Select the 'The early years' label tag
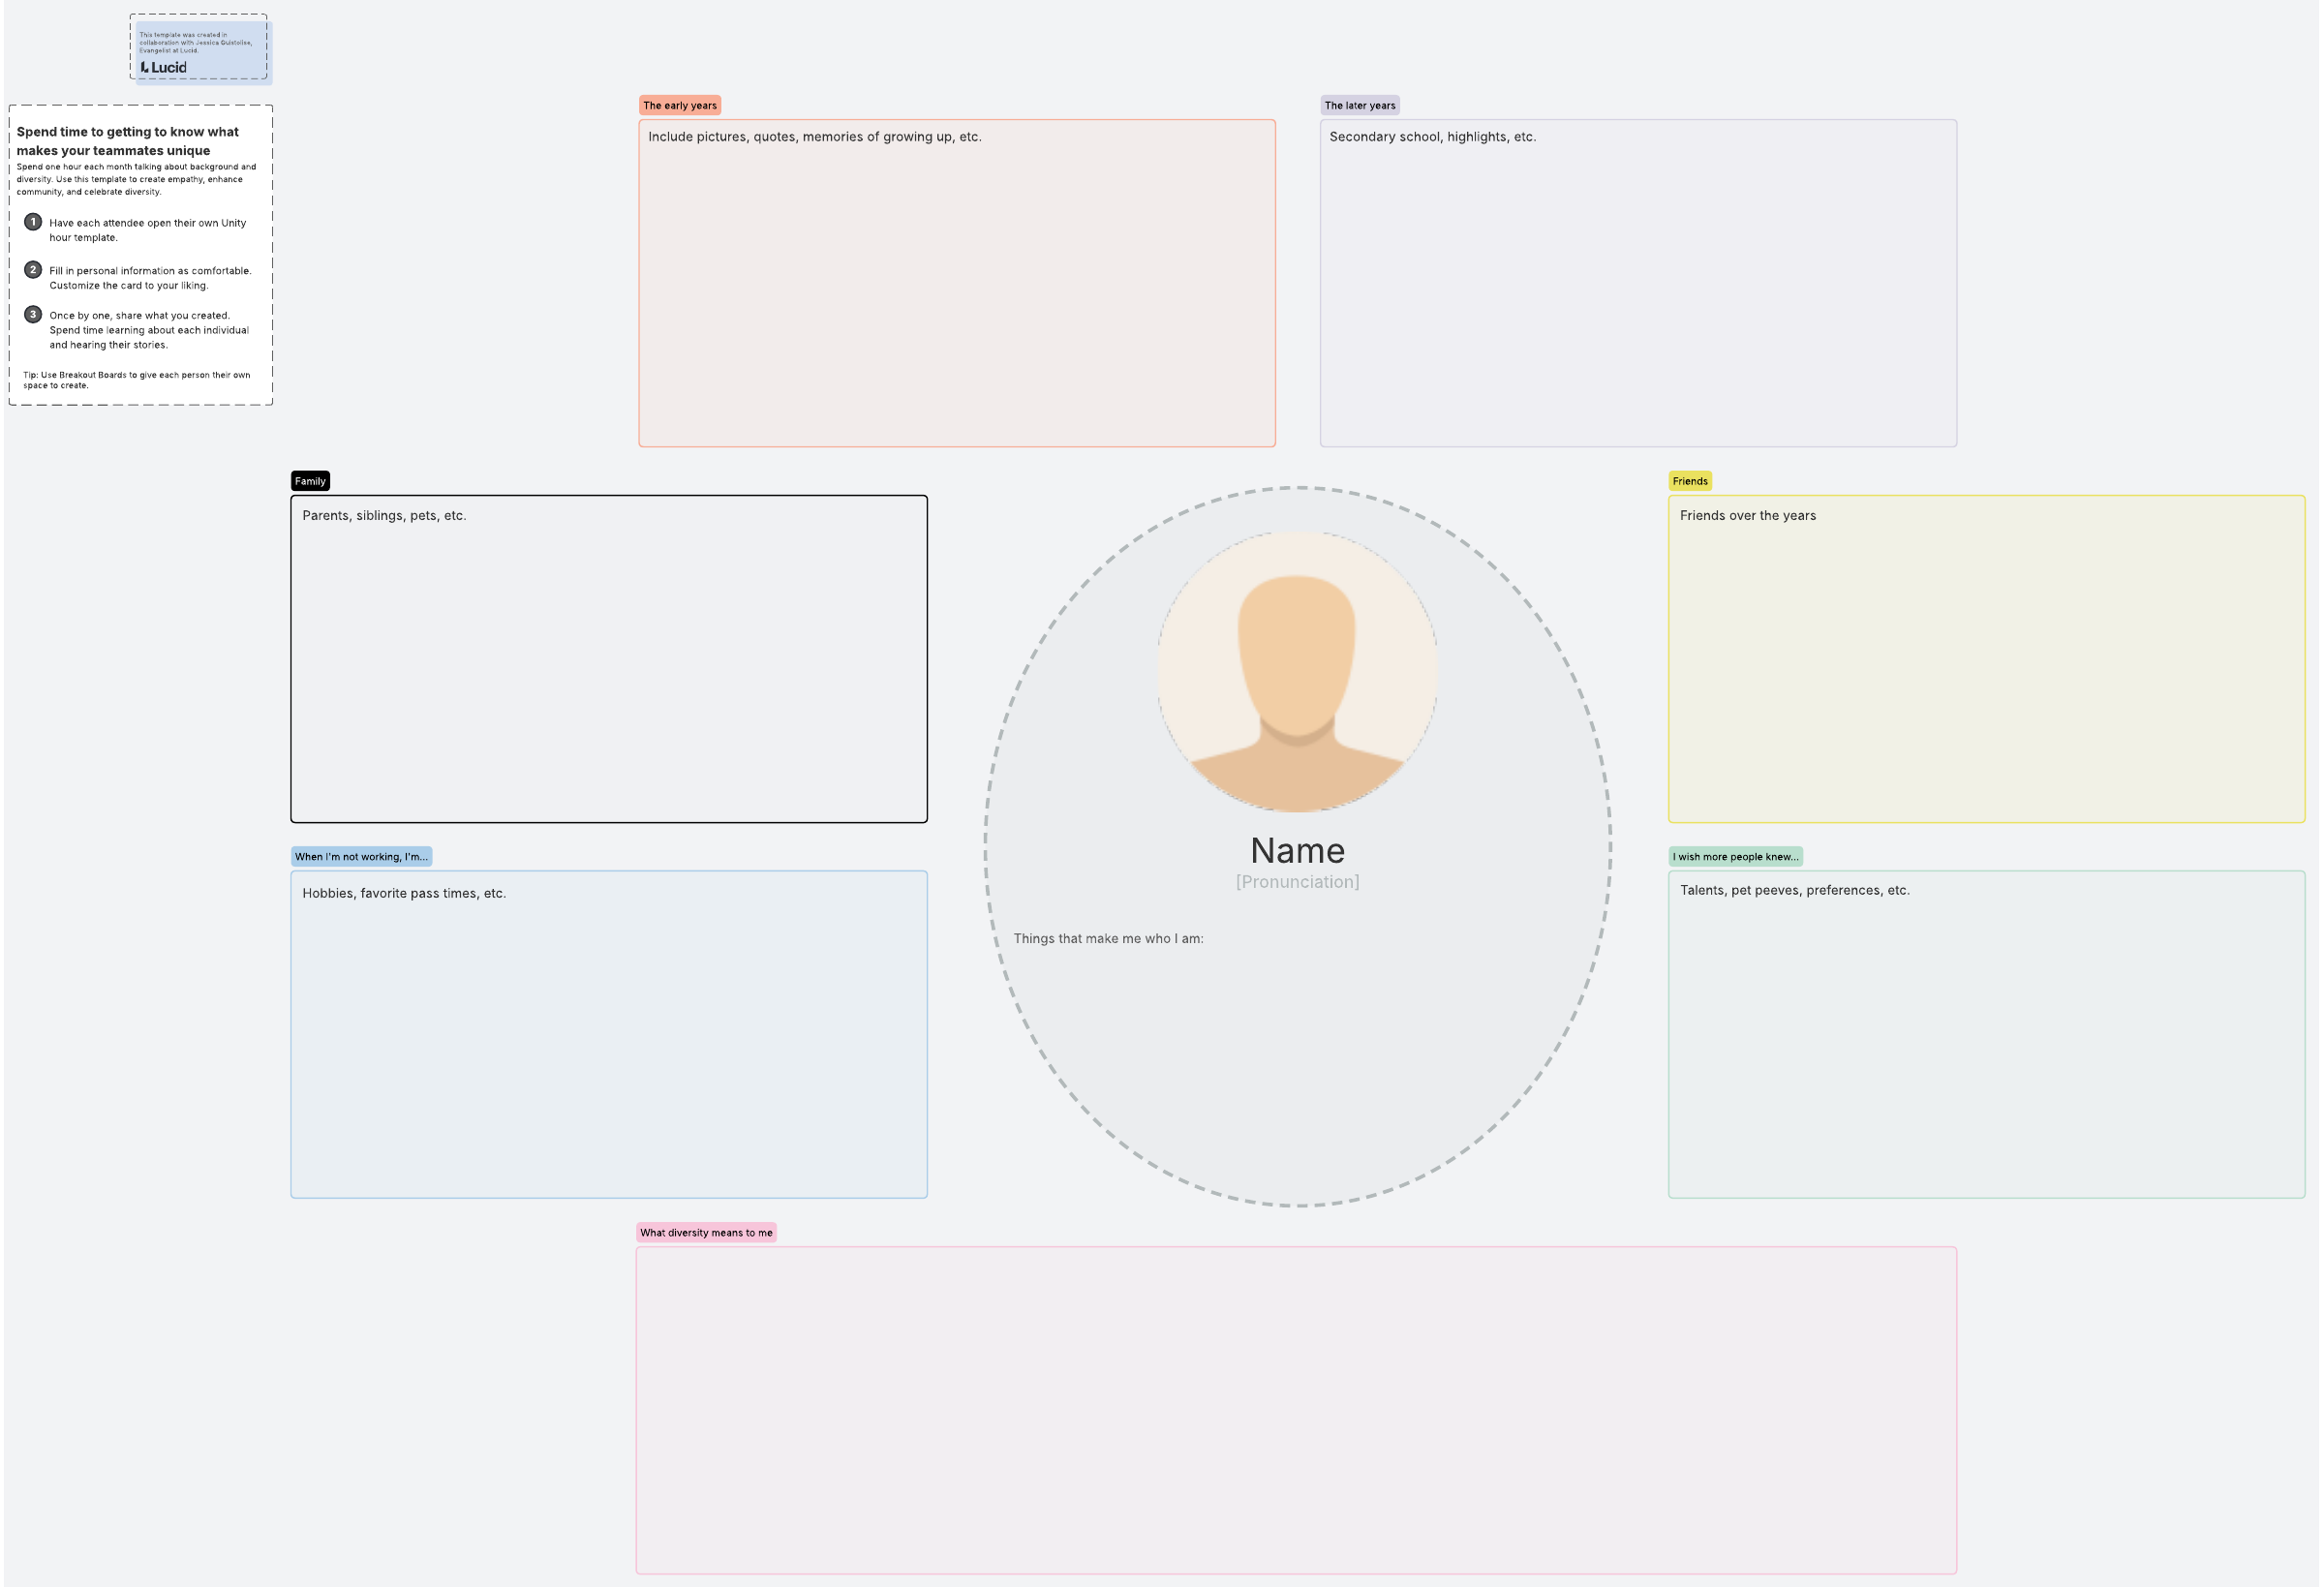The height and width of the screenshot is (1588, 2324). tap(679, 106)
